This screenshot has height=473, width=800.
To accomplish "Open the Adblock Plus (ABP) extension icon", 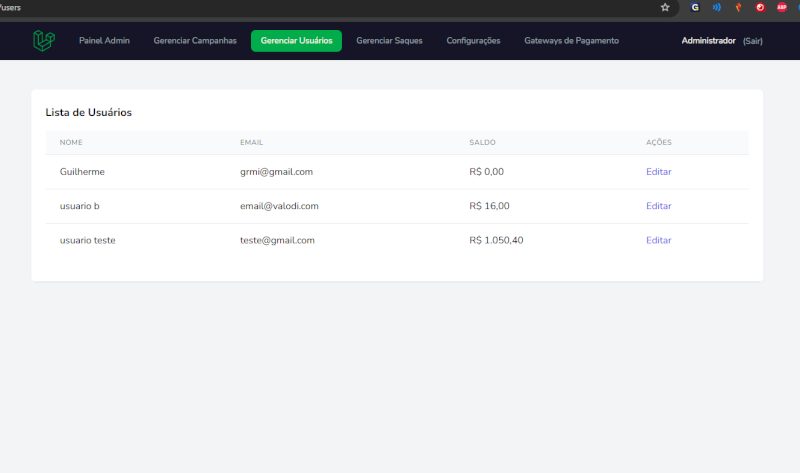I will tap(782, 7).
